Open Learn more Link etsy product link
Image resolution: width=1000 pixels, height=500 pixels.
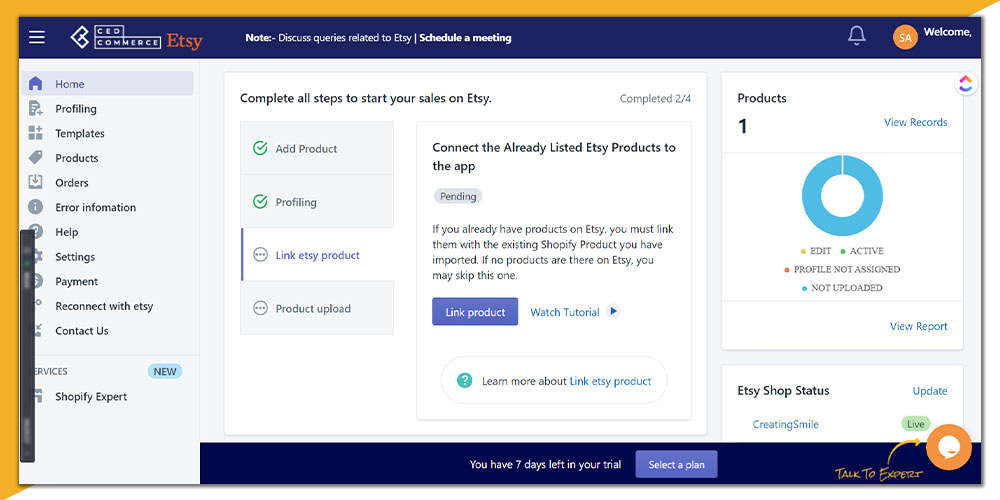tap(610, 381)
